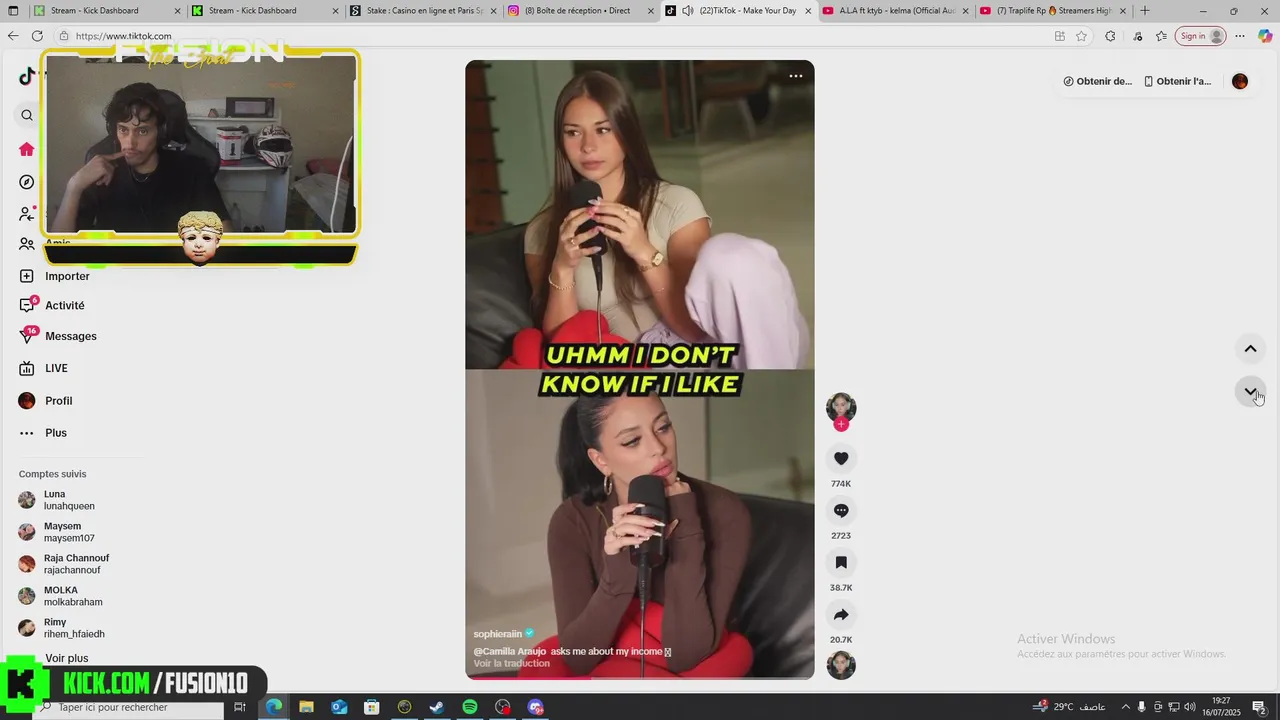Click Obtenir l'a... app button
This screenshot has height=720, width=1280.
[x=1177, y=81]
